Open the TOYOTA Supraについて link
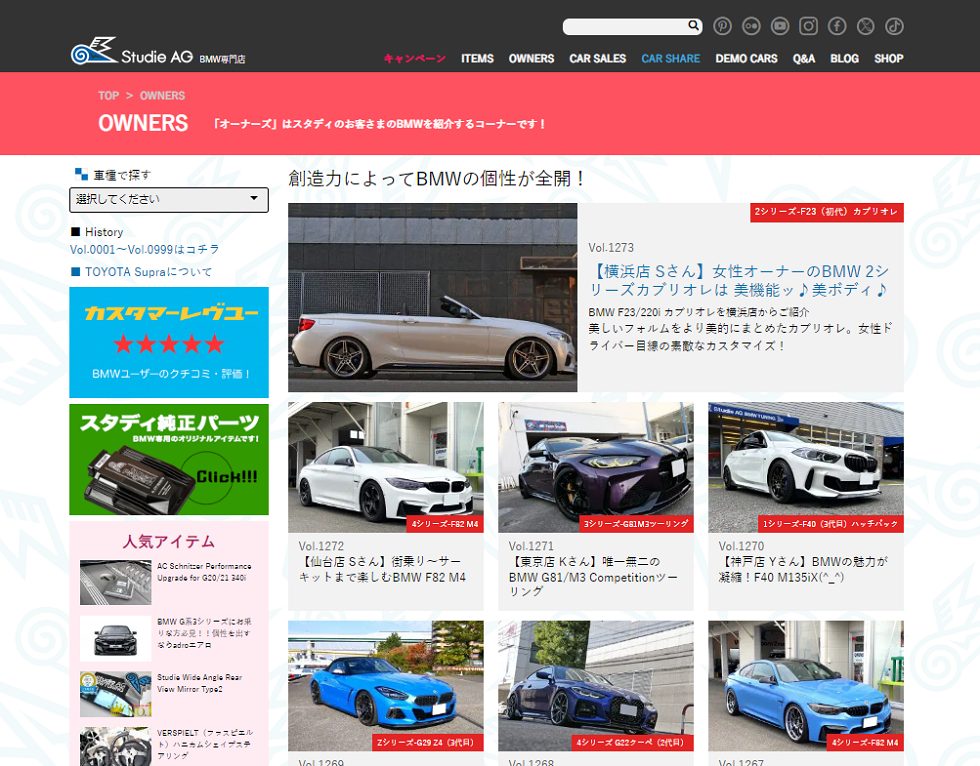 click(x=148, y=272)
